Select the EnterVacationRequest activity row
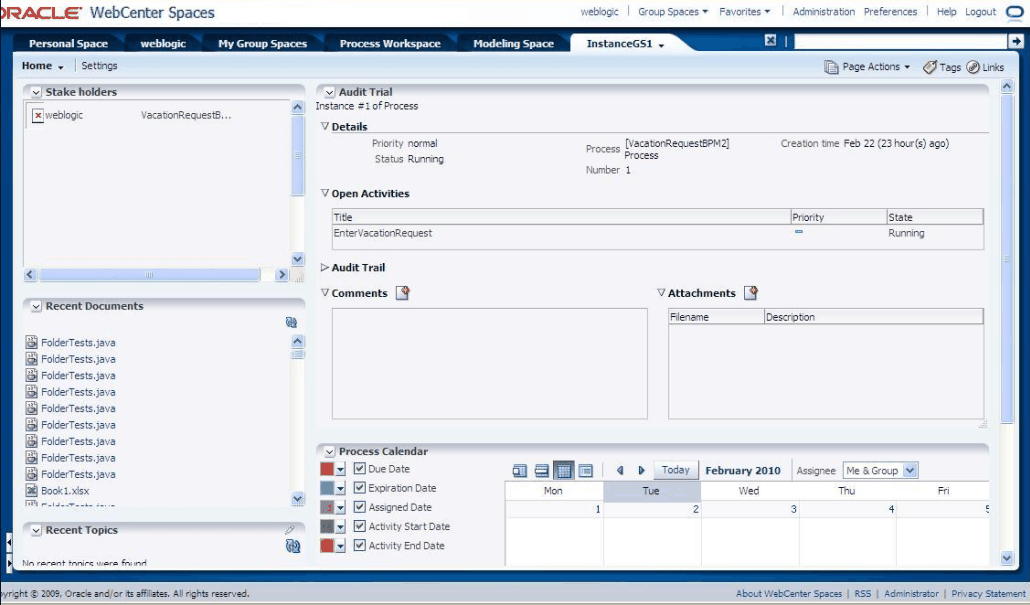The width and height of the screenshot is (1030, 605). [658, 233]
